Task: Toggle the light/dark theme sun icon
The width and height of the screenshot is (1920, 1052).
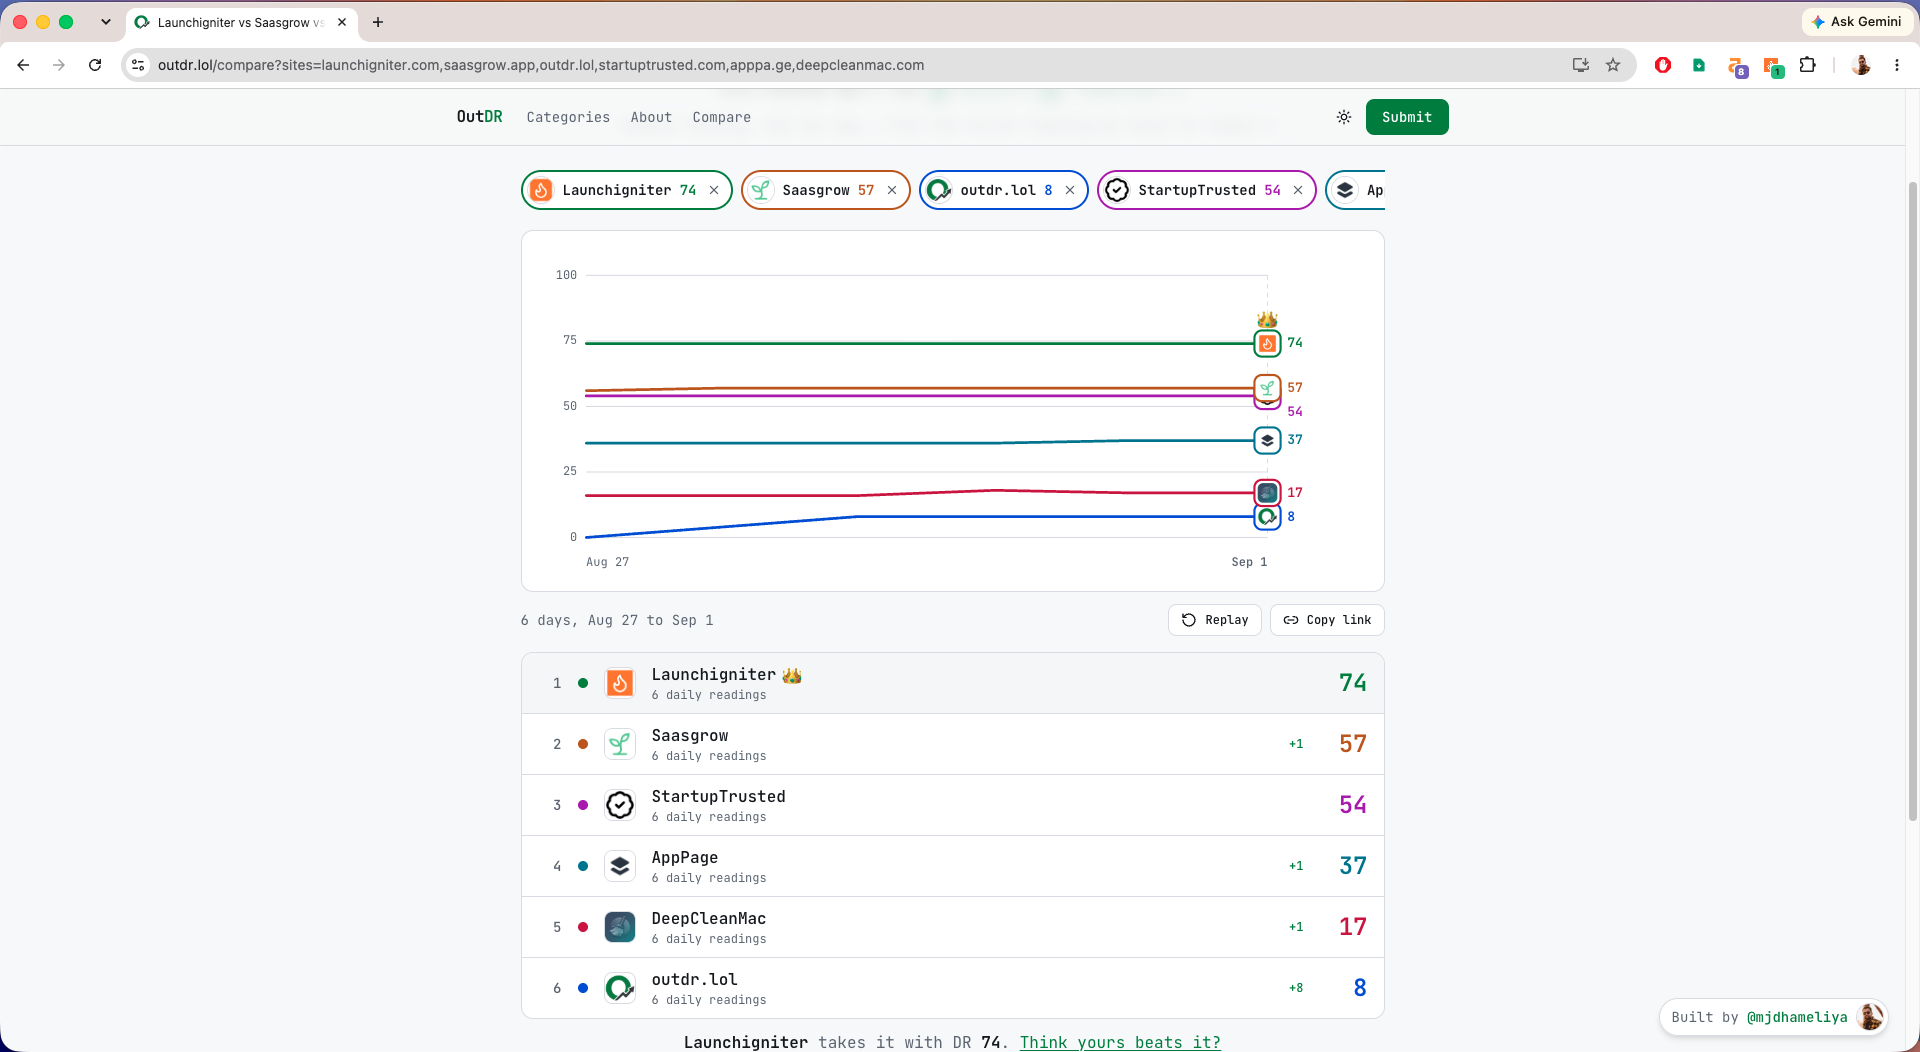Action: (1344, 117)
